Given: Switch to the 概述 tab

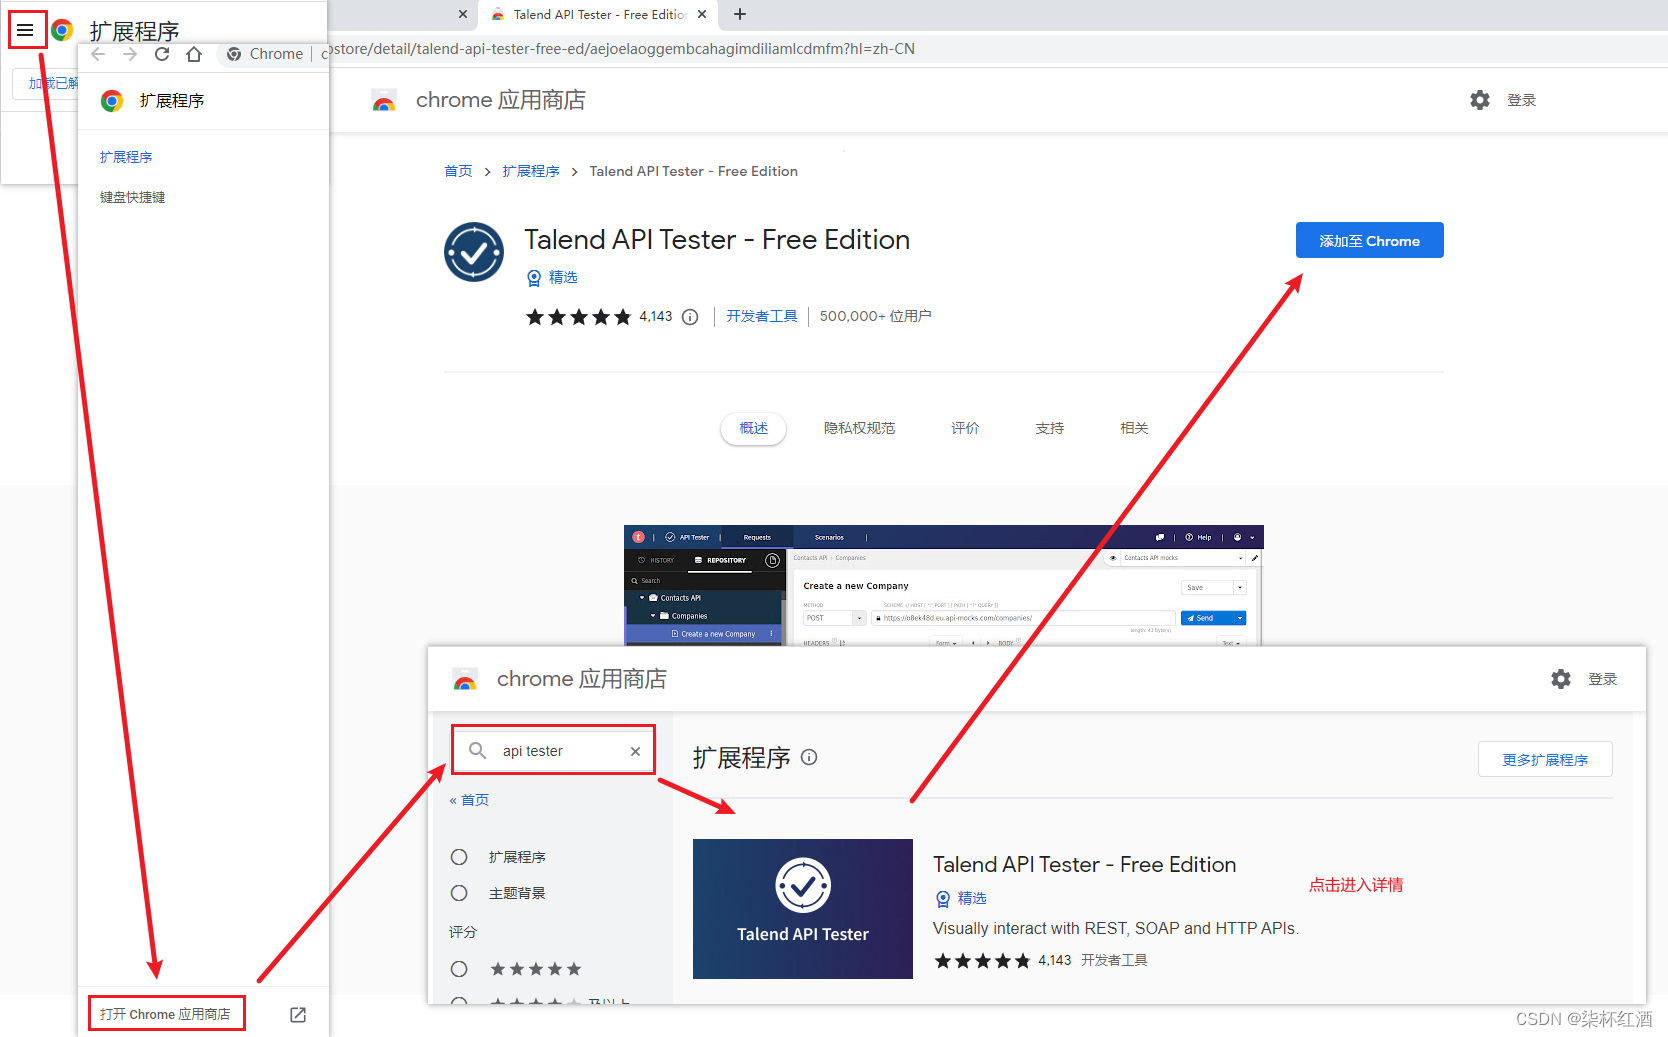Looking at the screenshot, I should click(754, 428).
